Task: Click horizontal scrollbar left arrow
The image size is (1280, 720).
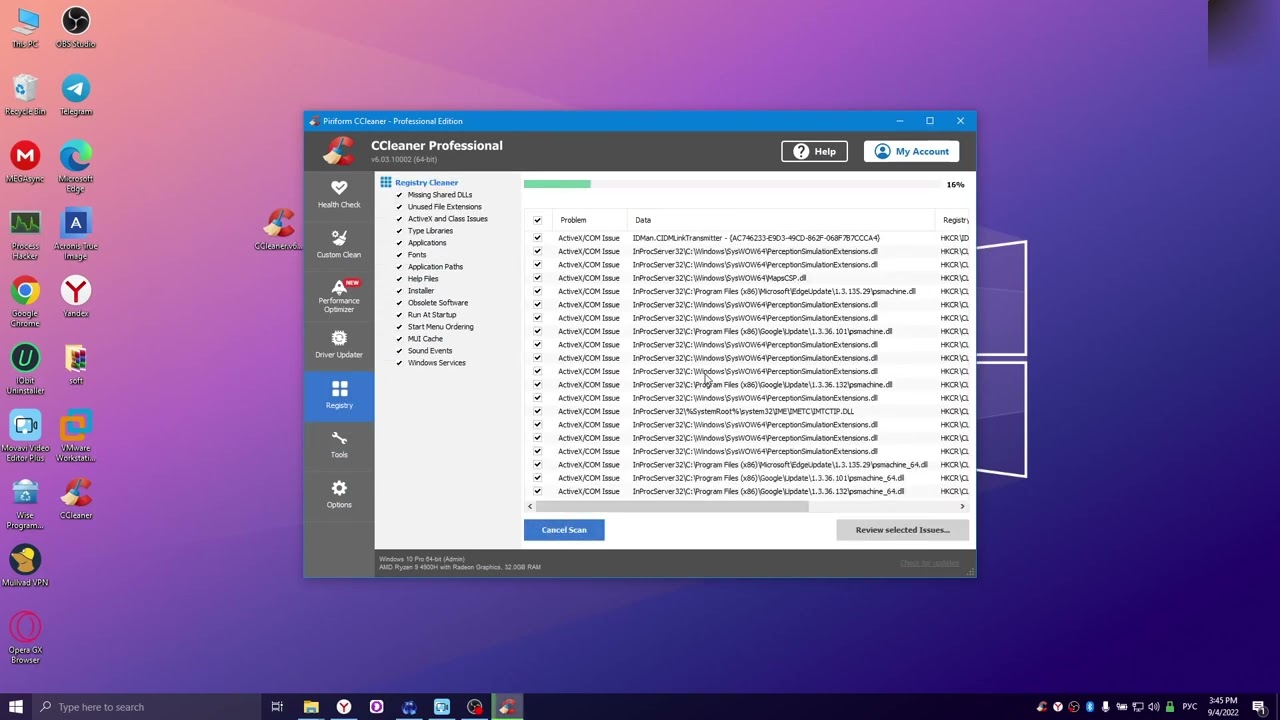Action: pos(530,506)
